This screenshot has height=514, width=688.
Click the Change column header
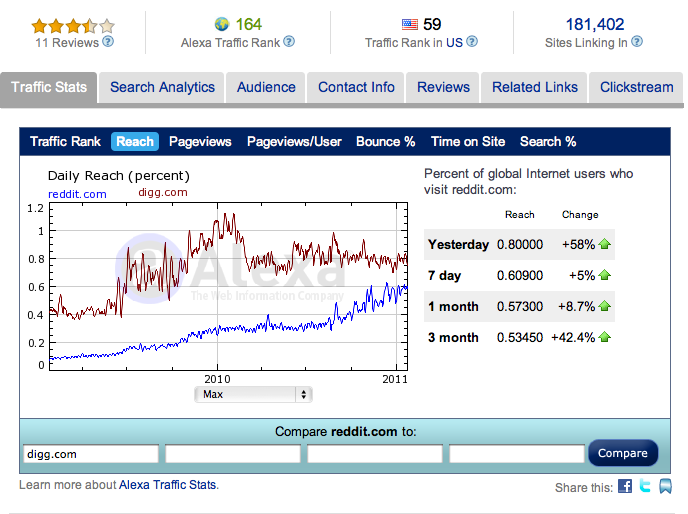pyautogui.click(x=580, y=215)
